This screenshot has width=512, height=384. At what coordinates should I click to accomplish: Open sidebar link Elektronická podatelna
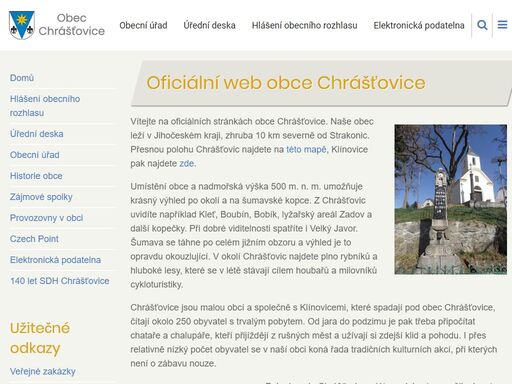point(55,260)
